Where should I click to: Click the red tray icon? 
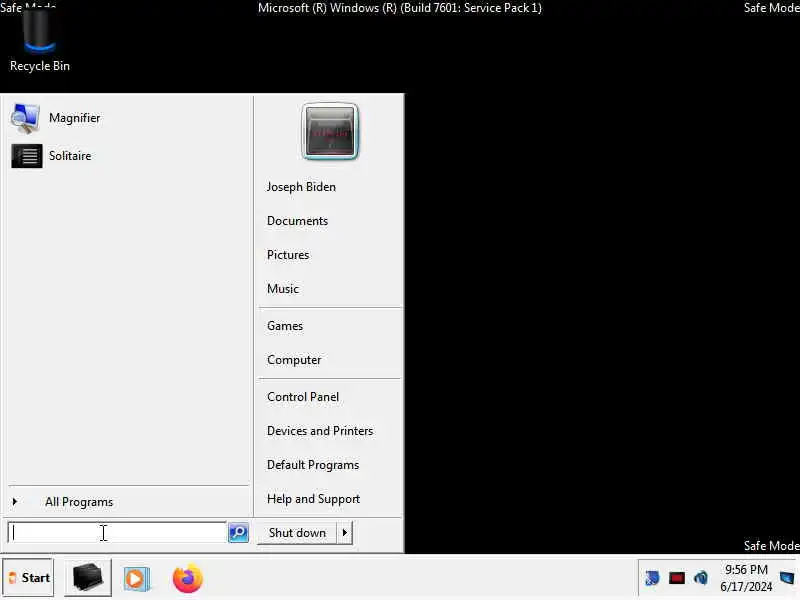point(677,578)
